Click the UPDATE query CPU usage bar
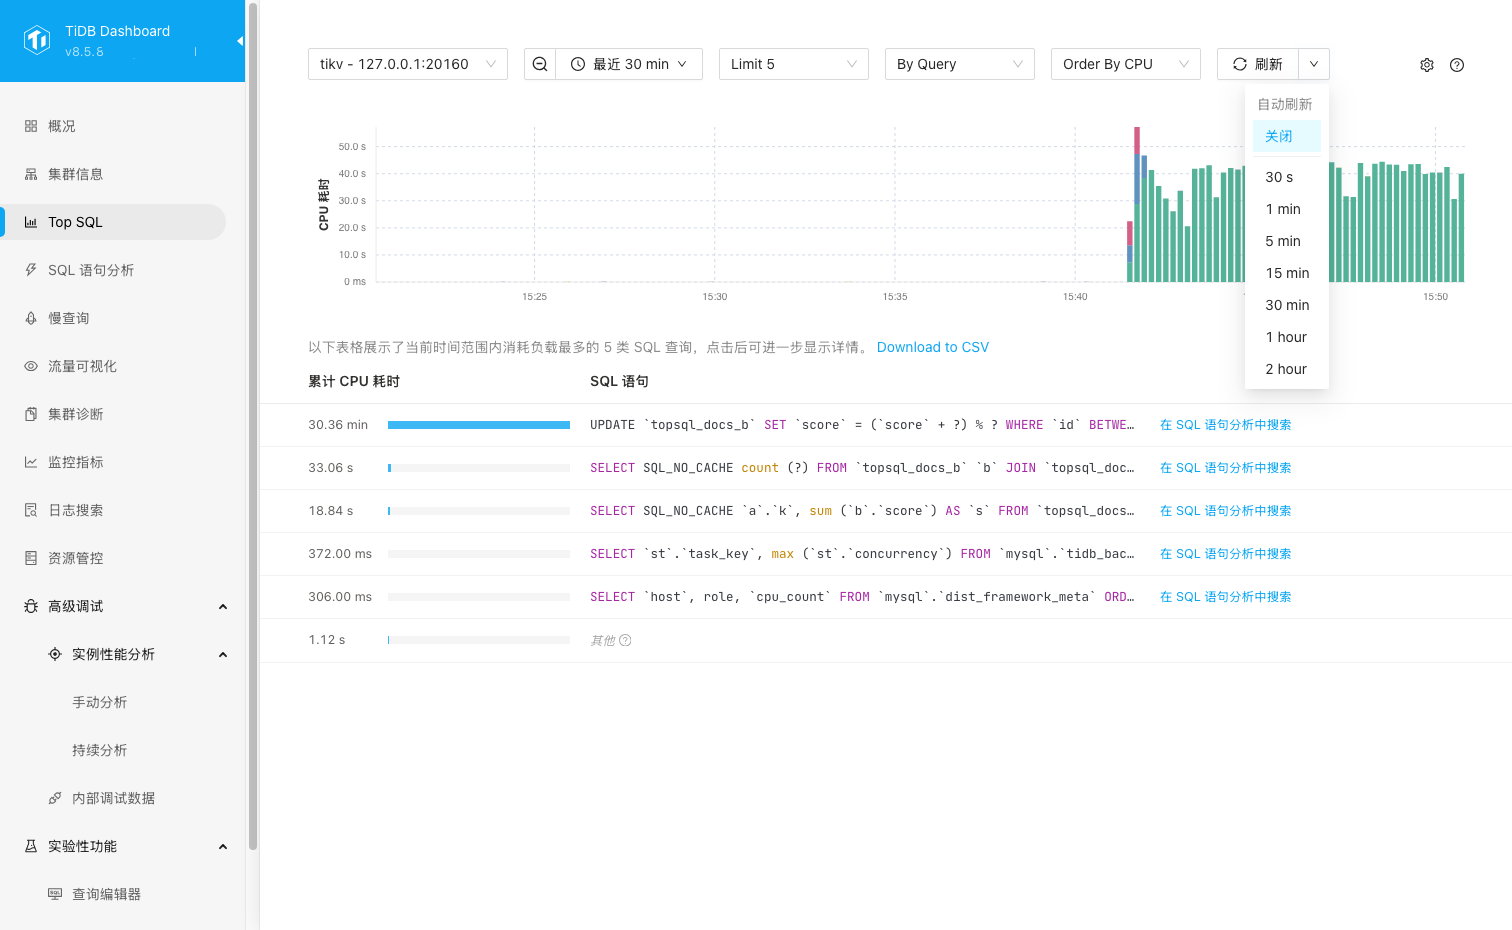1512x930 pixels. coord(478,425)
